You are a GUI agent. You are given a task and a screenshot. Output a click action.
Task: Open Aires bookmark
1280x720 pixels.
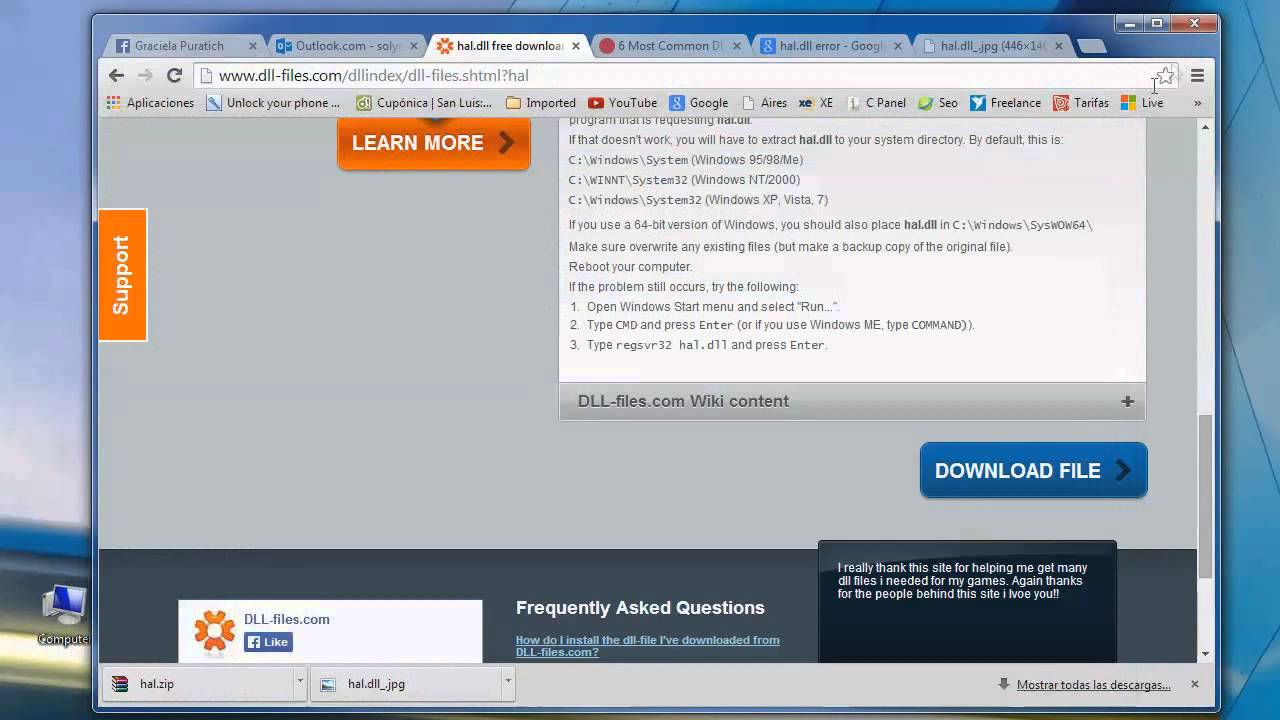[x=764, y=103]
